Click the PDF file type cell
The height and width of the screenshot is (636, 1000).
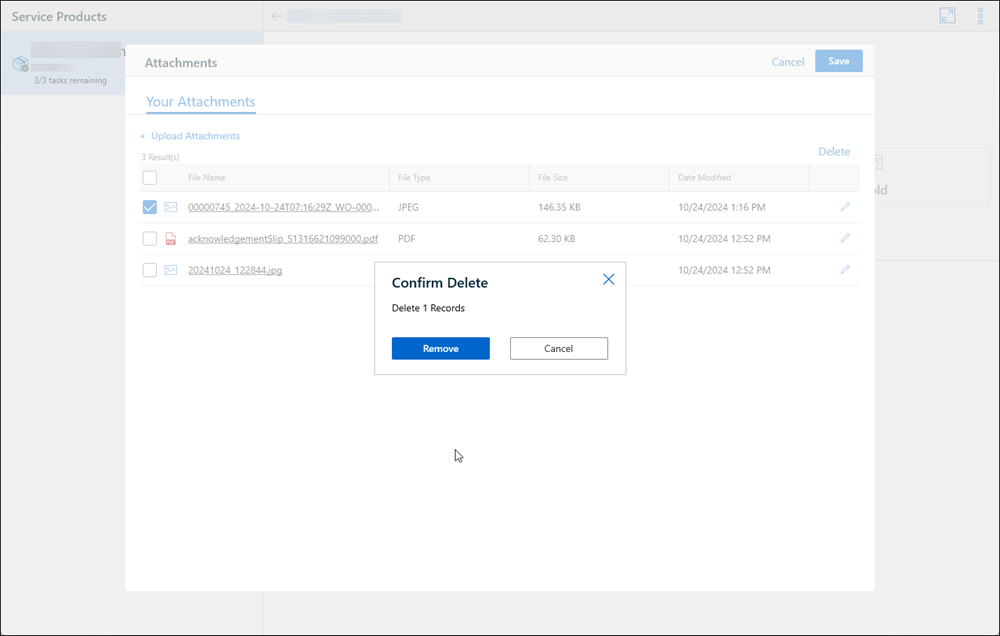pyautogui.click(x=406, y=239)
